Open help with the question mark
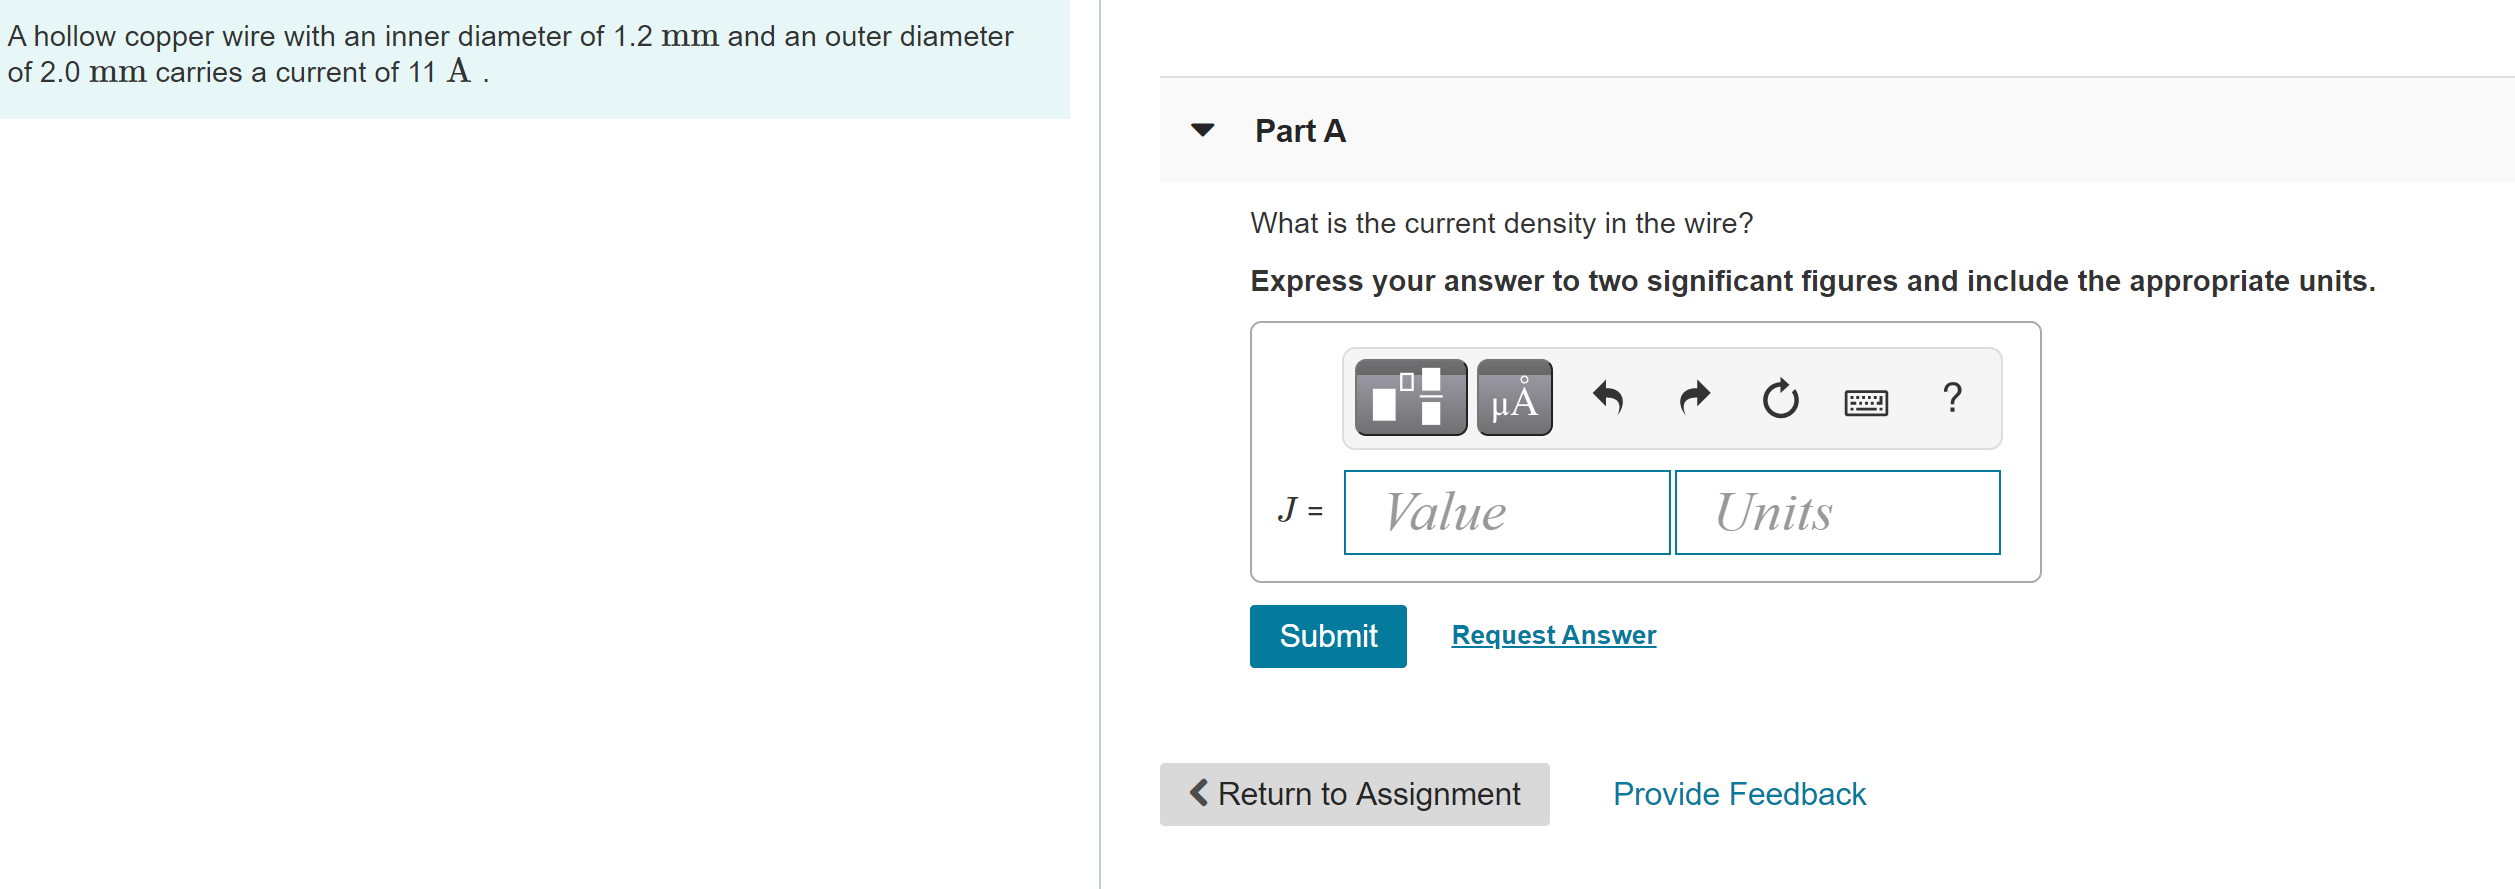This screenshot has width=2515, height=889. 1952,398
